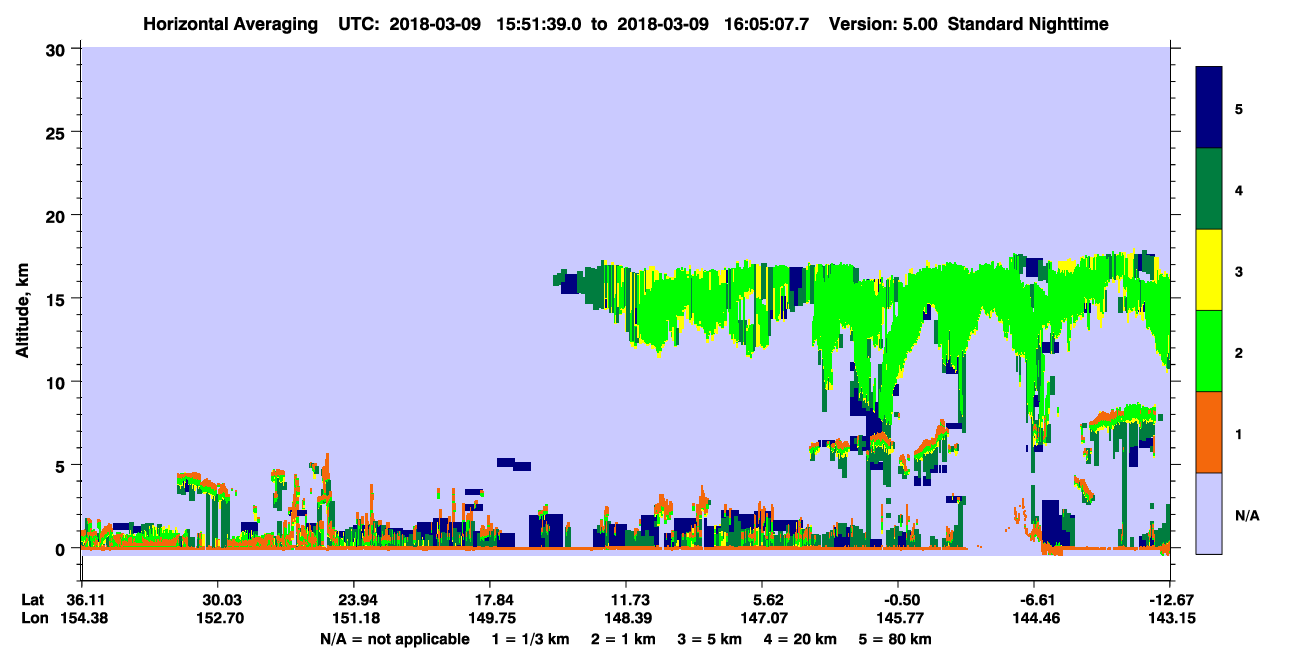Screen dimensions: 1300x667
Task: Click the "5 = 80 km" legend entry
Action: 896,639
